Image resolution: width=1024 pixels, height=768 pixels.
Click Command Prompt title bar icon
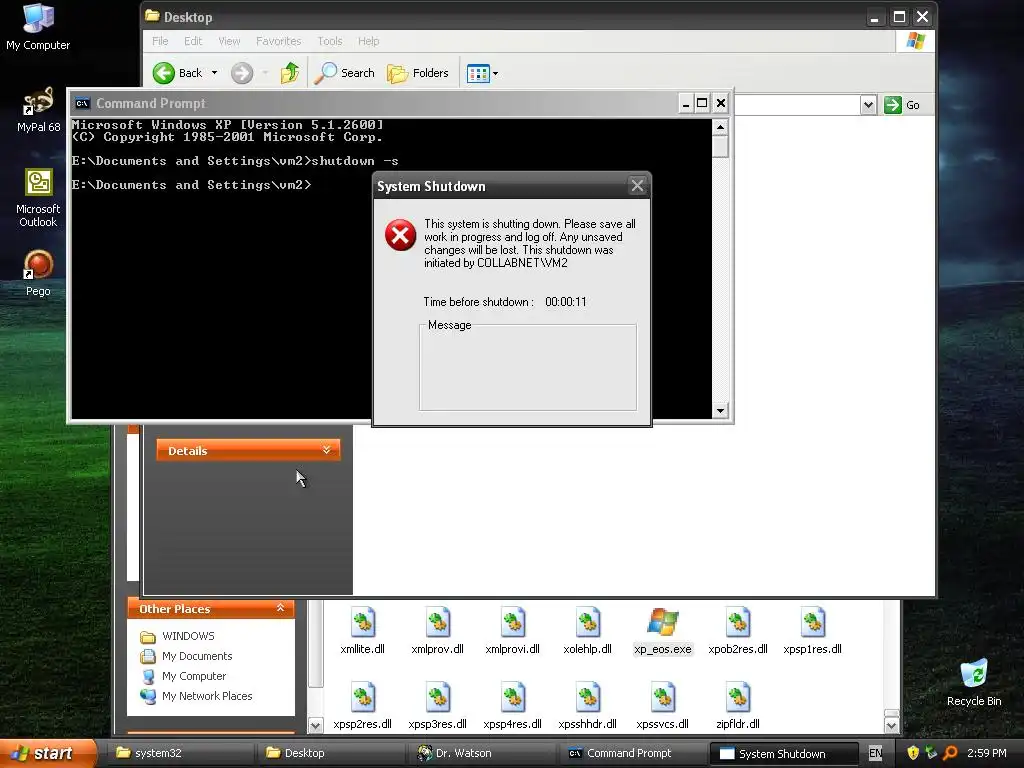tap(82, 103)
